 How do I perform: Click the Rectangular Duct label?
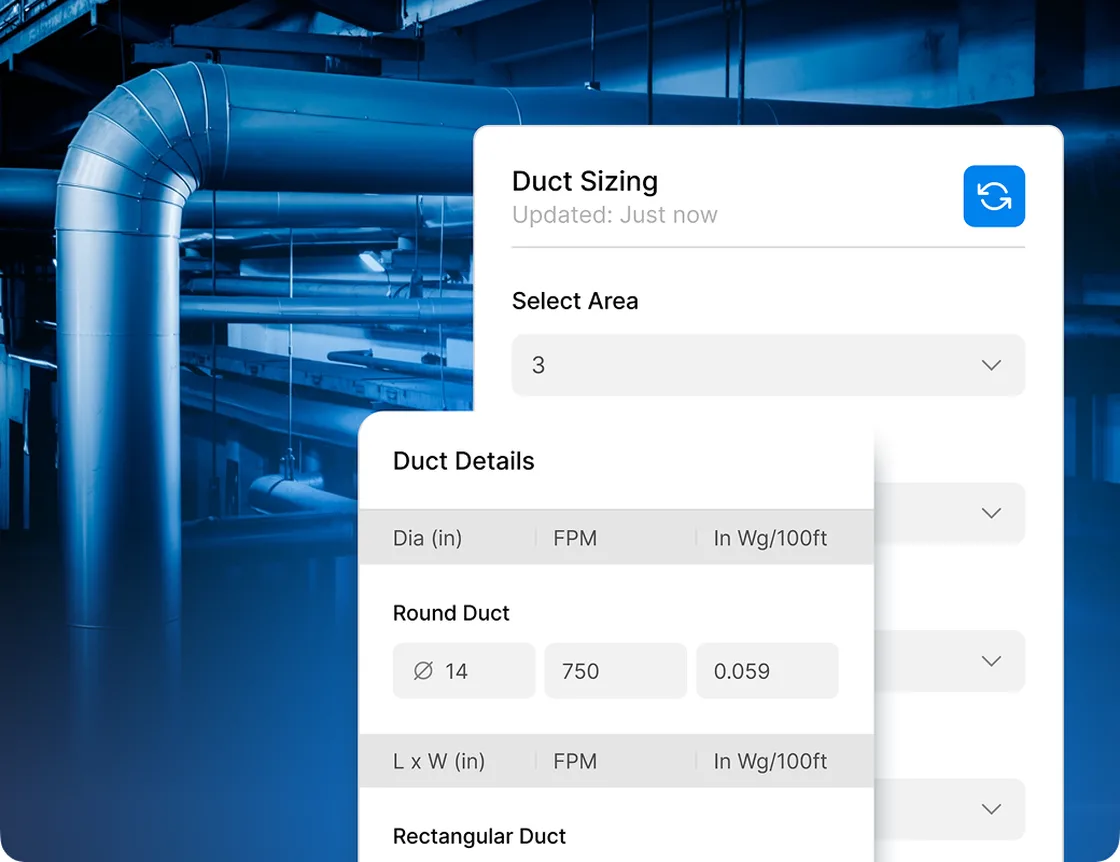[x=479, y=836]
